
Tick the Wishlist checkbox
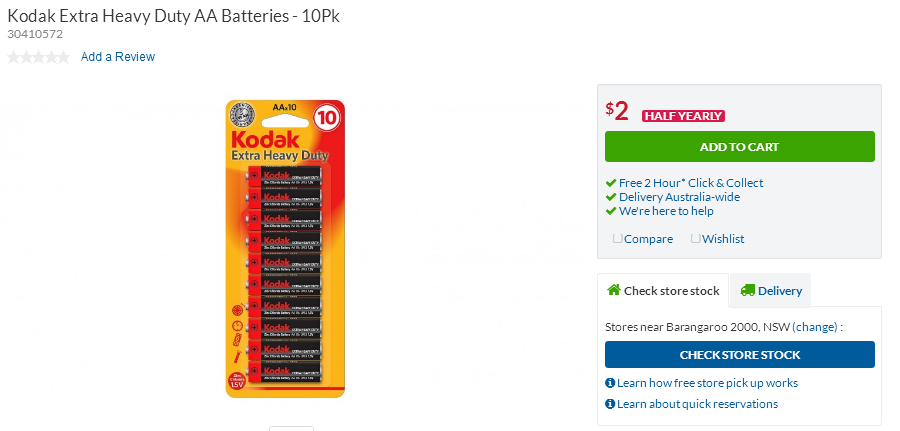tap(696, 238)
